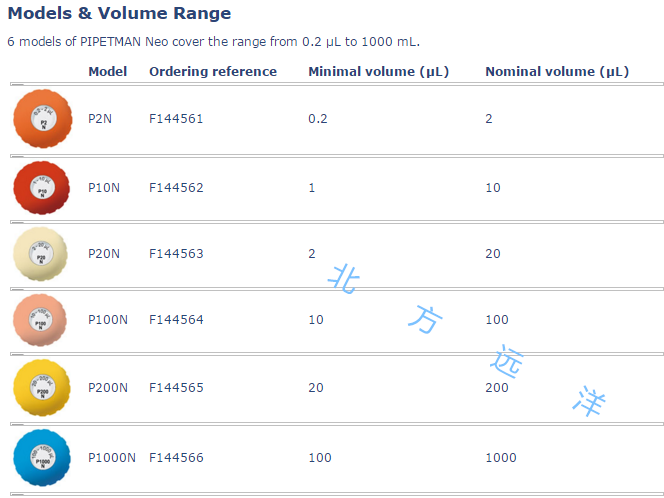The height and width of the screenshot is (498, 664).
Task: Click the yellow P200N pipette knob icon
Action: (42, 388)
